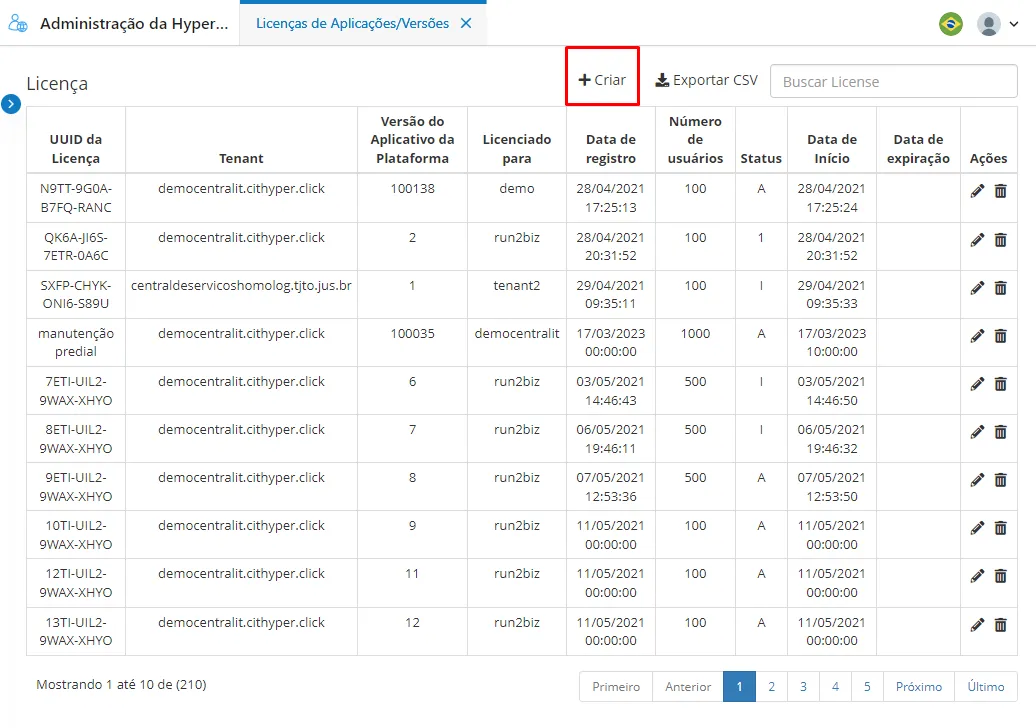Edit the manutenção predial license

(977, 336)
